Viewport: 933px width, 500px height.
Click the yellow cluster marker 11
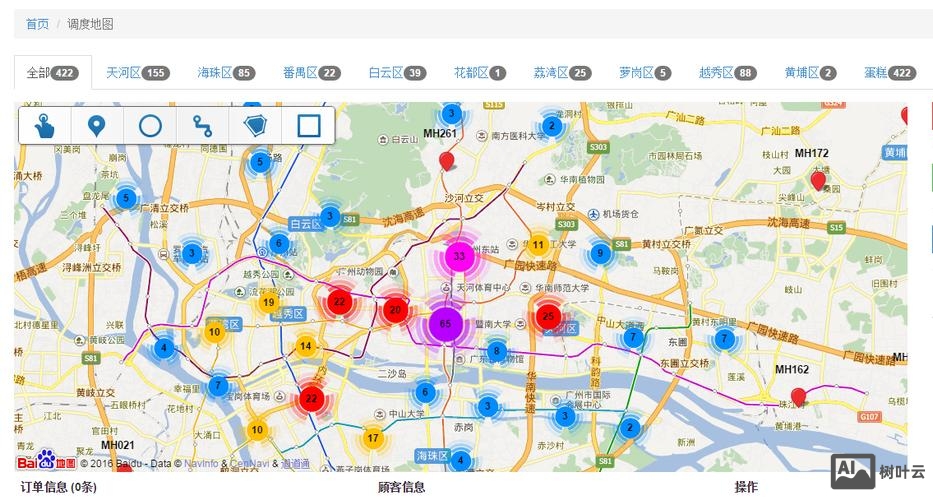point(538,245)
